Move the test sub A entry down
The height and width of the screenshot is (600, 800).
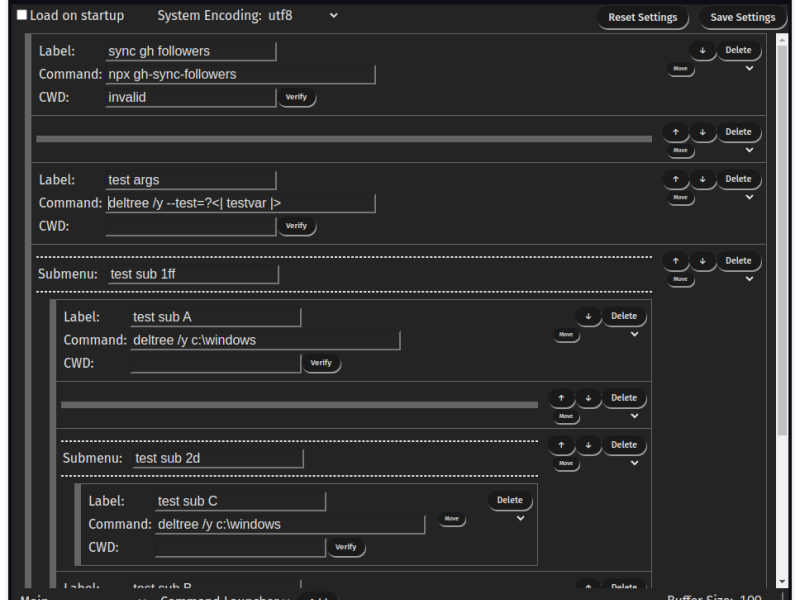point(588,316)
